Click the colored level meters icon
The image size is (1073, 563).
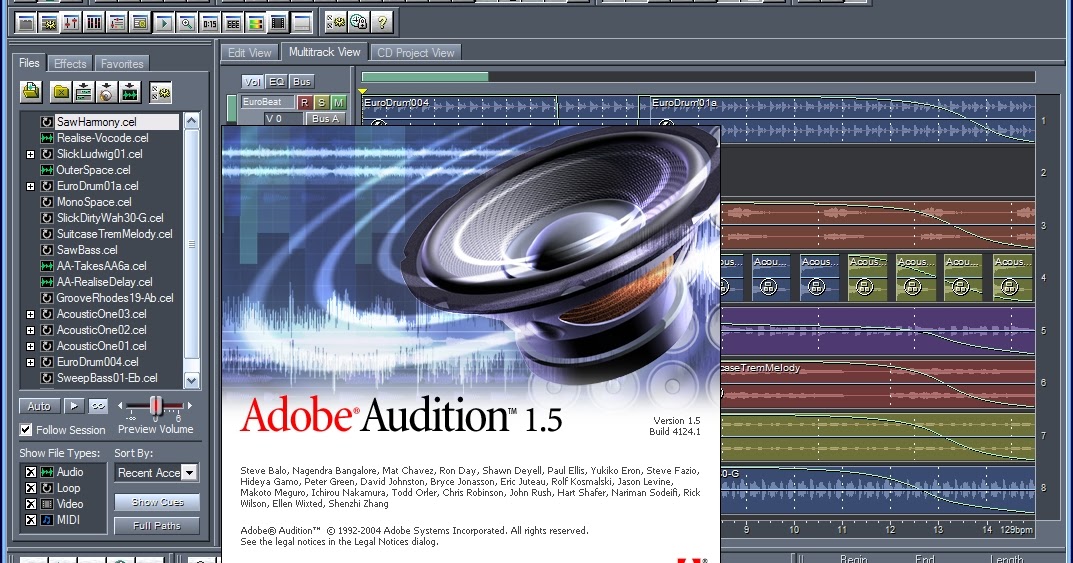255,24
